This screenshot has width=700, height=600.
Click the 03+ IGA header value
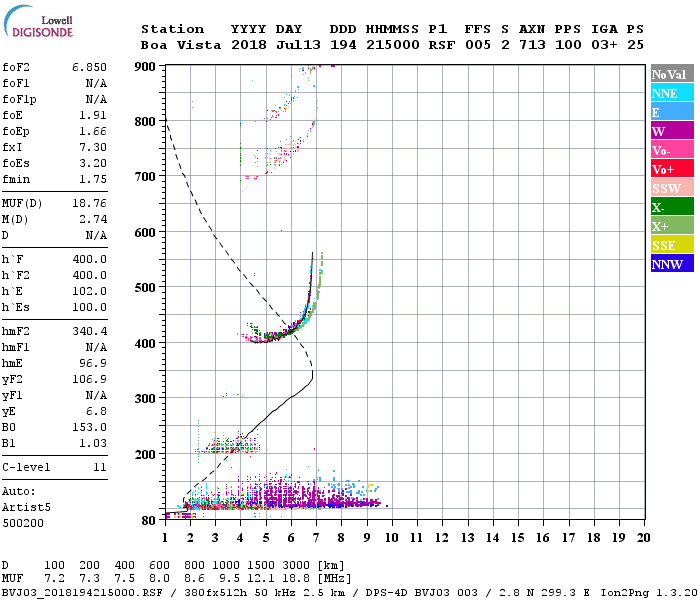click(x=604, y=45)
